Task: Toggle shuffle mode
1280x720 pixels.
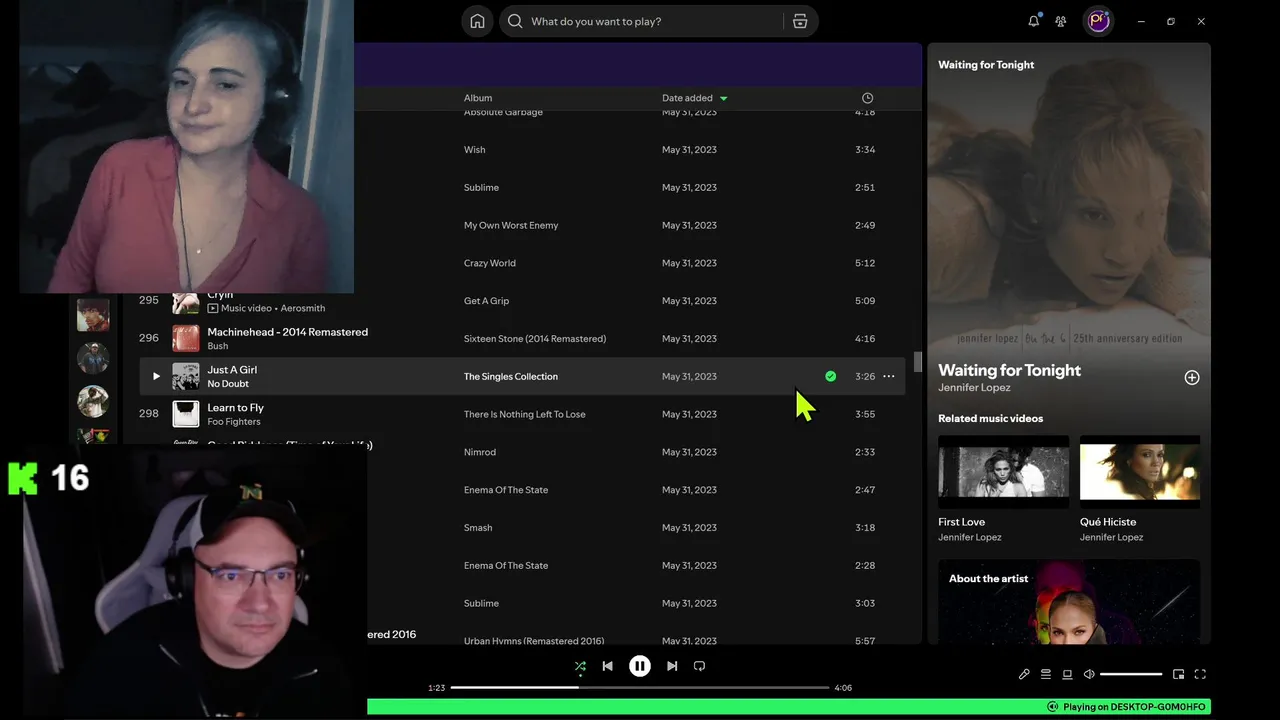Action: click(580, 666)
